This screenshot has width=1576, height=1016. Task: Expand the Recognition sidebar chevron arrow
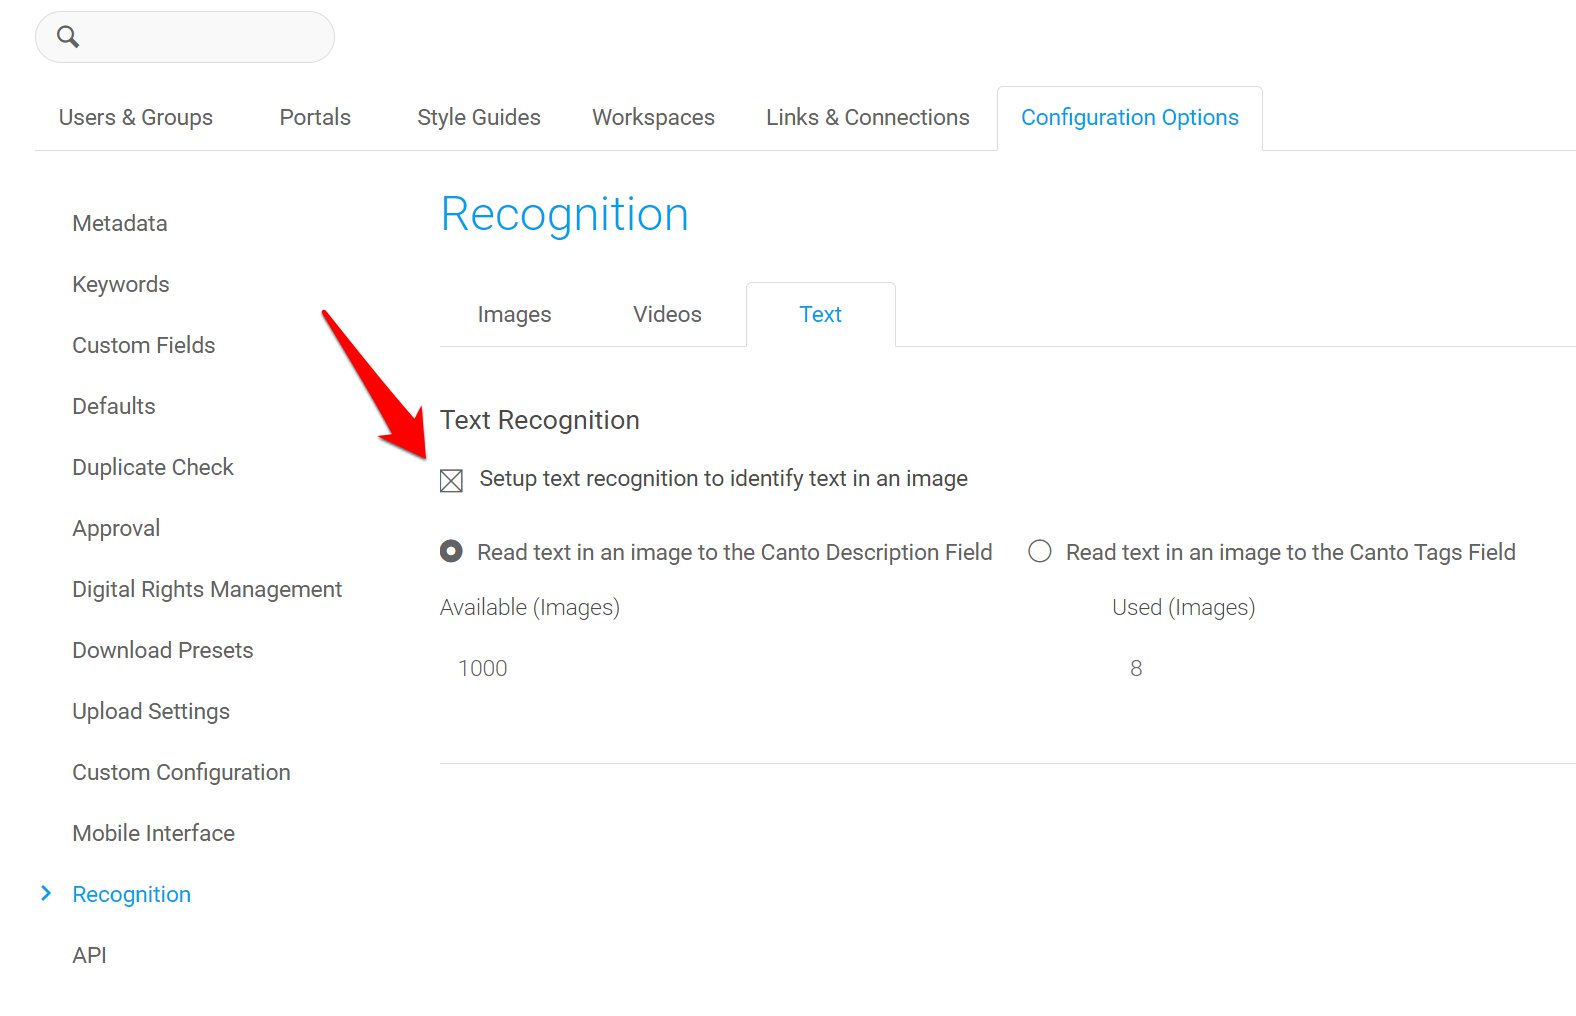coord(46,893)
